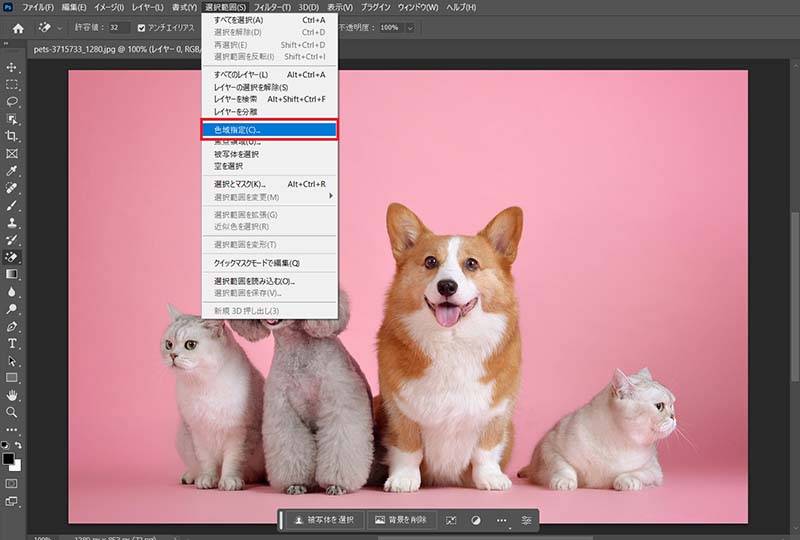Open the イメージ(I) menu
This screenshot has height=540, width=800.
pos(109,7)
